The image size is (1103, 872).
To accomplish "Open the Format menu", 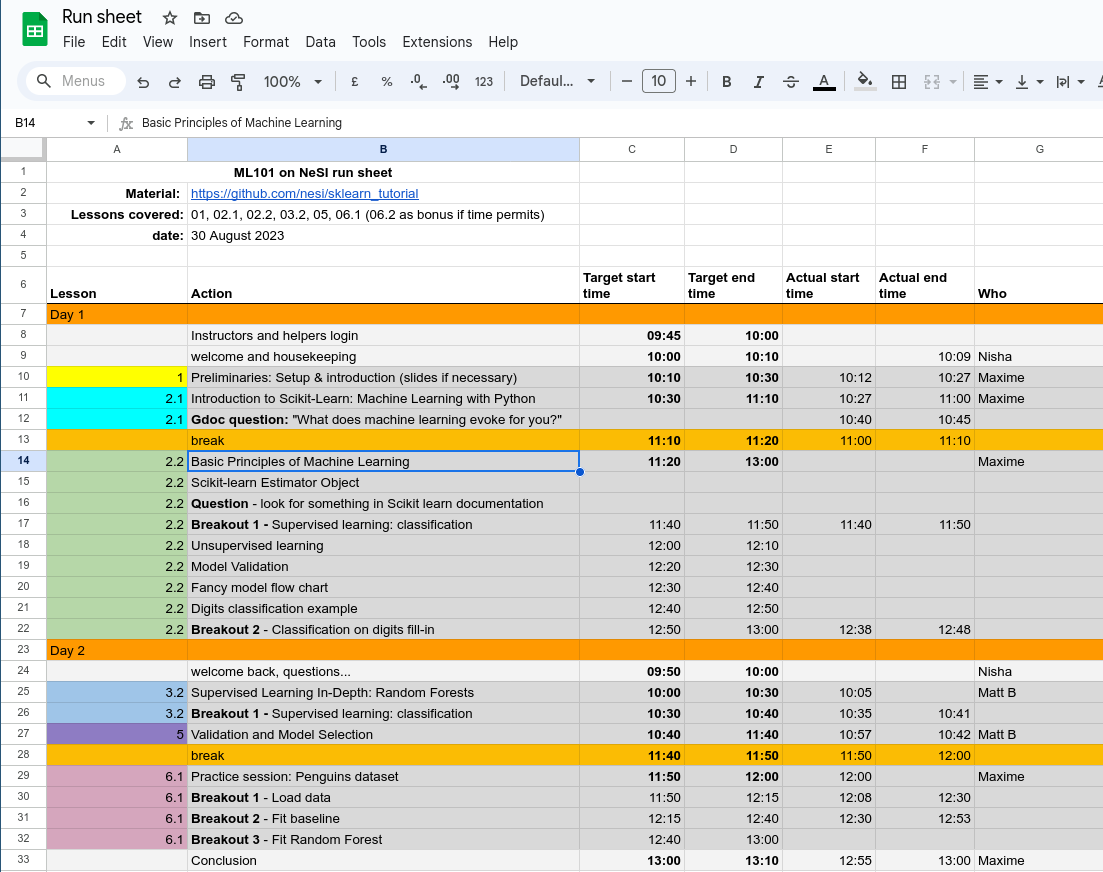I will [266, 42].
